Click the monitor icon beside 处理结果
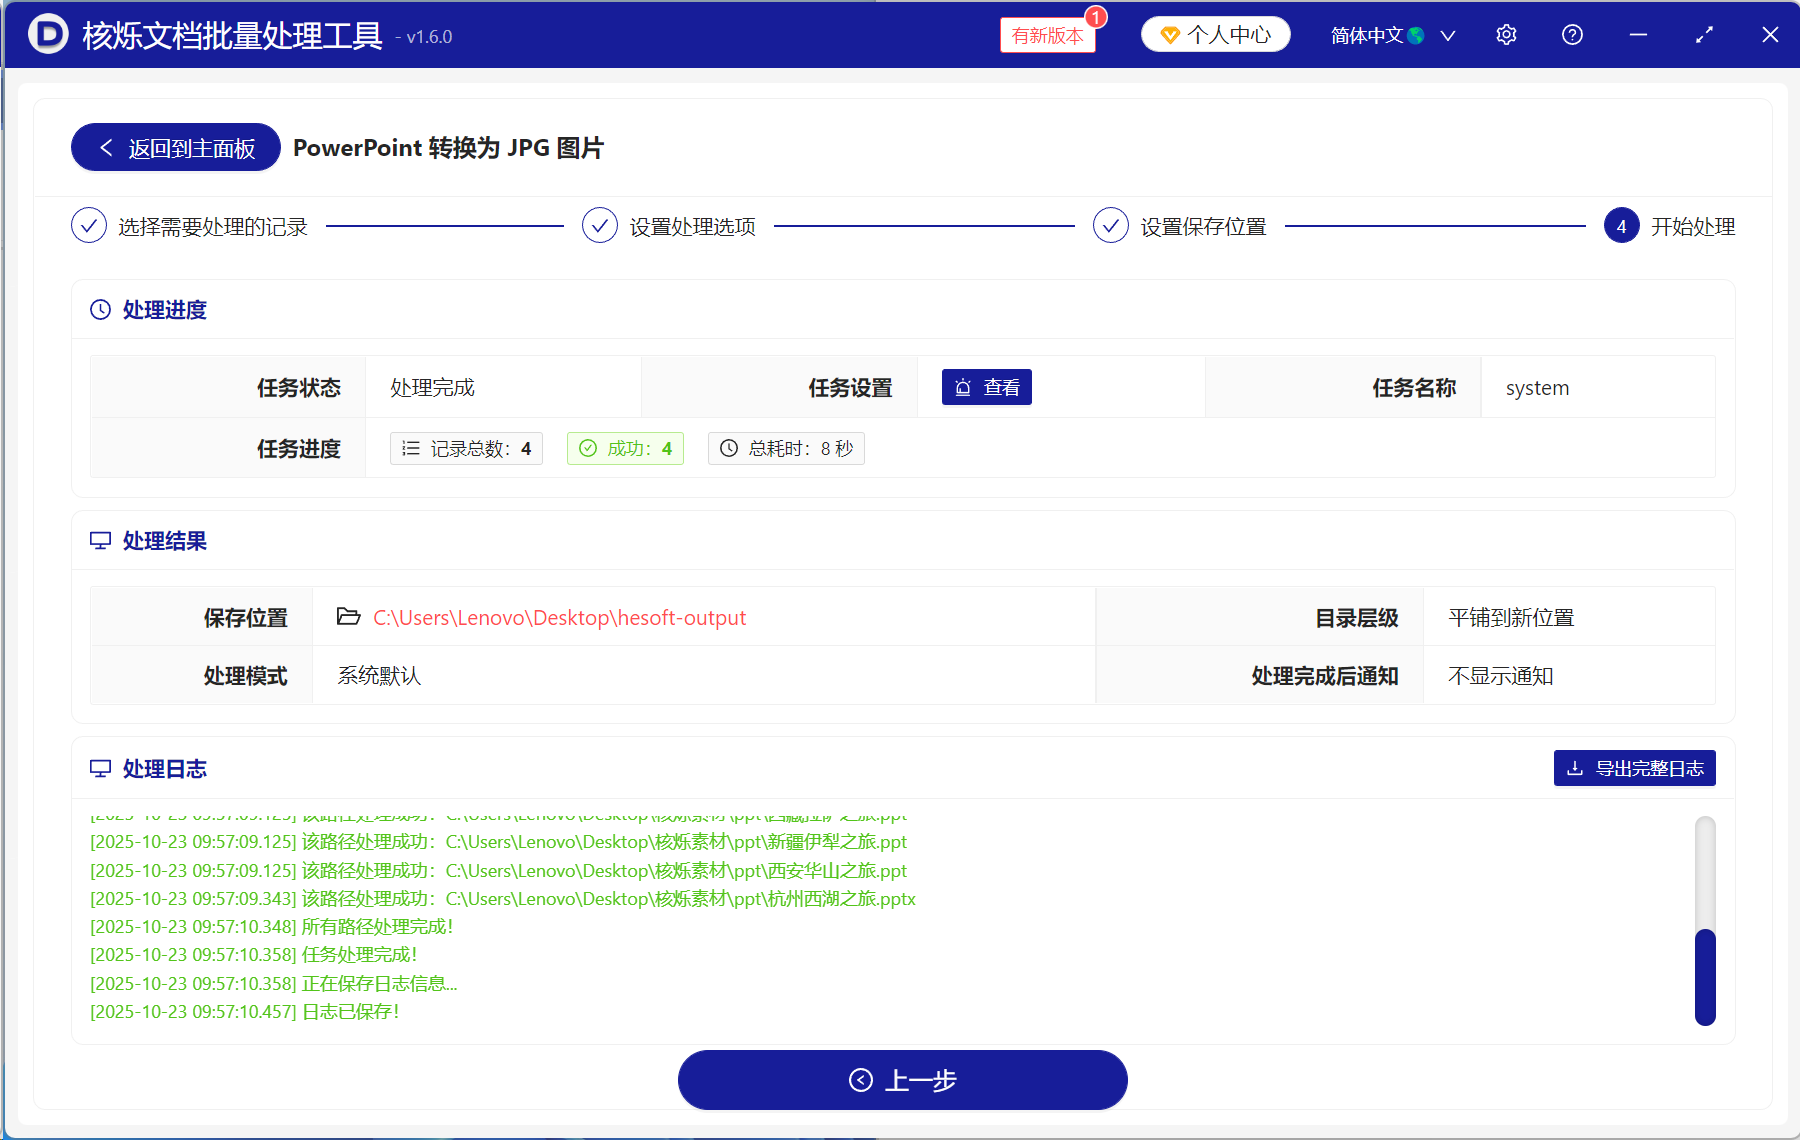The width and height of the screenshot is (1800, 1140). (100, 541)
